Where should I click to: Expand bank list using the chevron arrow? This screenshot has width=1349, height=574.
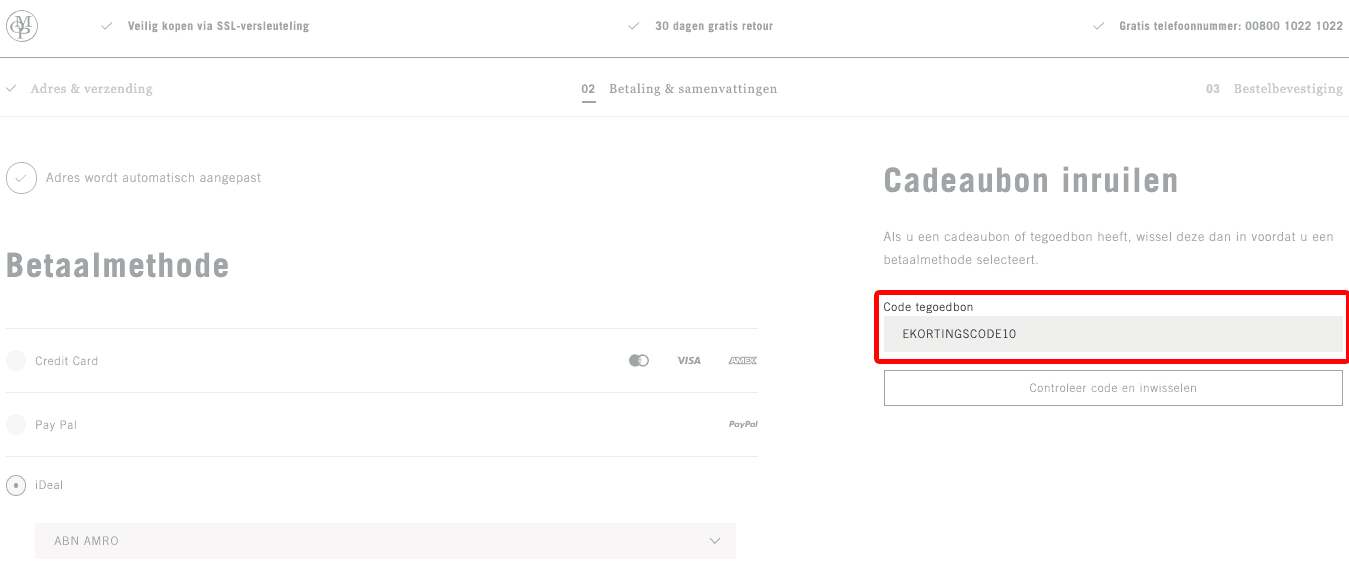[x=715, y=541]
